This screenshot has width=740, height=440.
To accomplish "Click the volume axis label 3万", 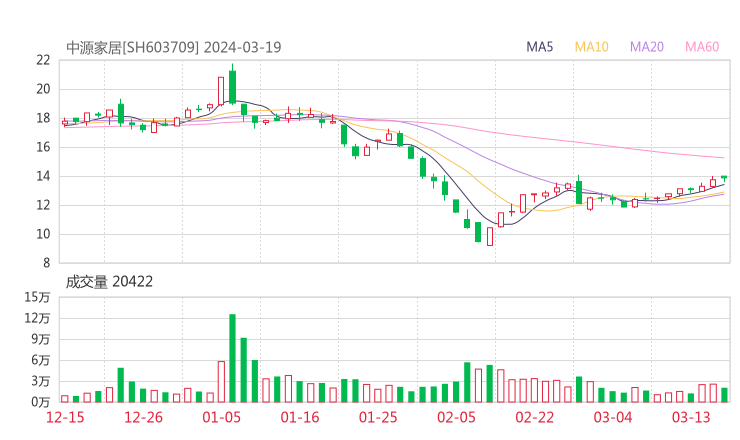I will (41, 381).
